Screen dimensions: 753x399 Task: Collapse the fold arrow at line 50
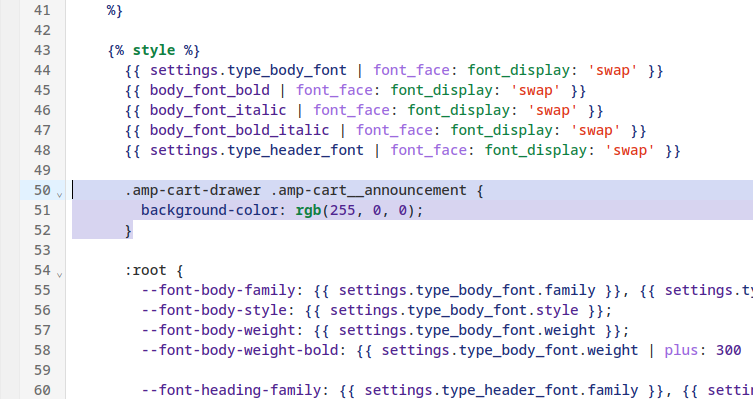coord(60,195)
